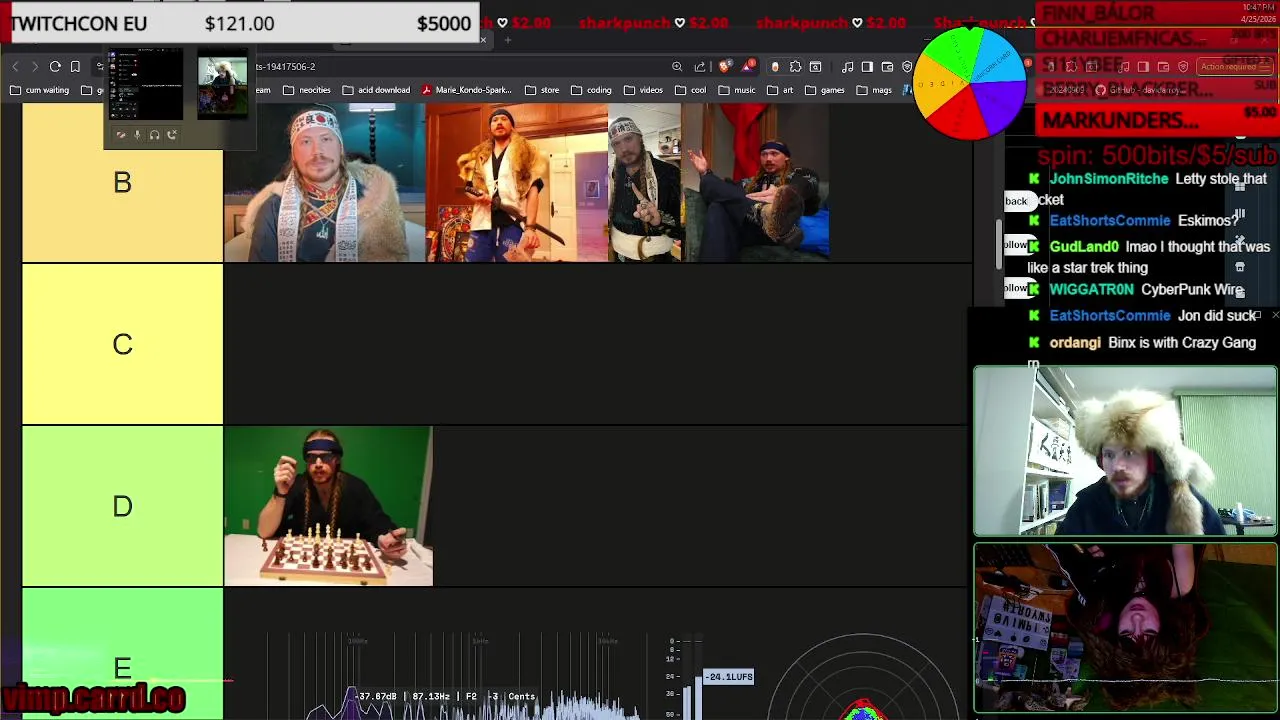Screen dimensions: 1280x720
Task: Open the 'mags' bookmark folder
Action: [x=873, y=90]
